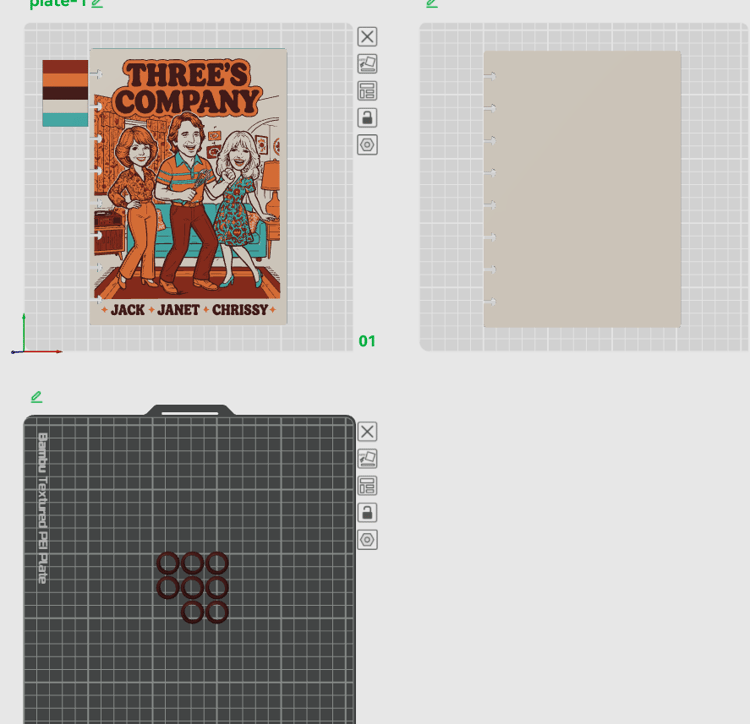Screen dimensions: 750x724
Task: Click the Bambu Textured PEI Plate label
Action: click(43, 508)
